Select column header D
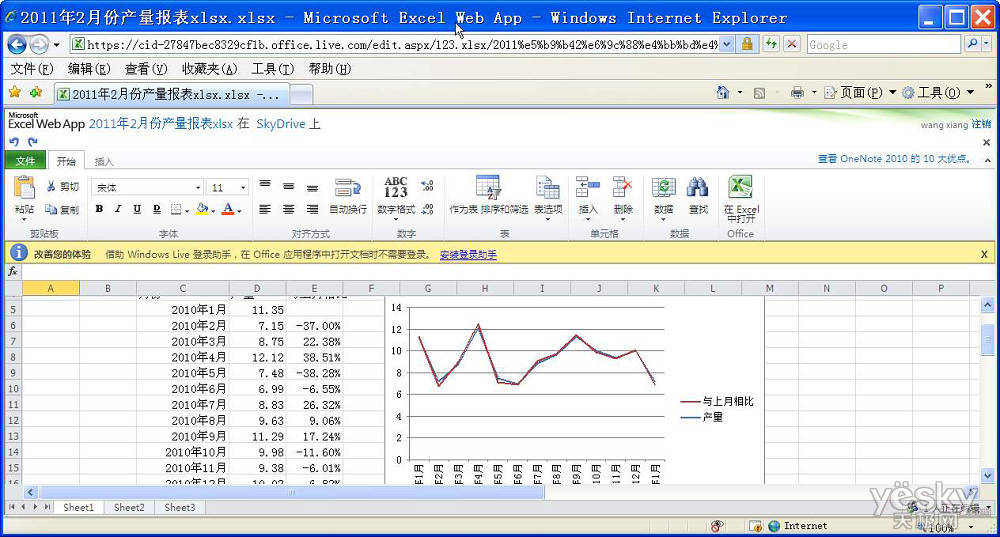Viewport: 1000px width, 537px height. tap(257, 288)
